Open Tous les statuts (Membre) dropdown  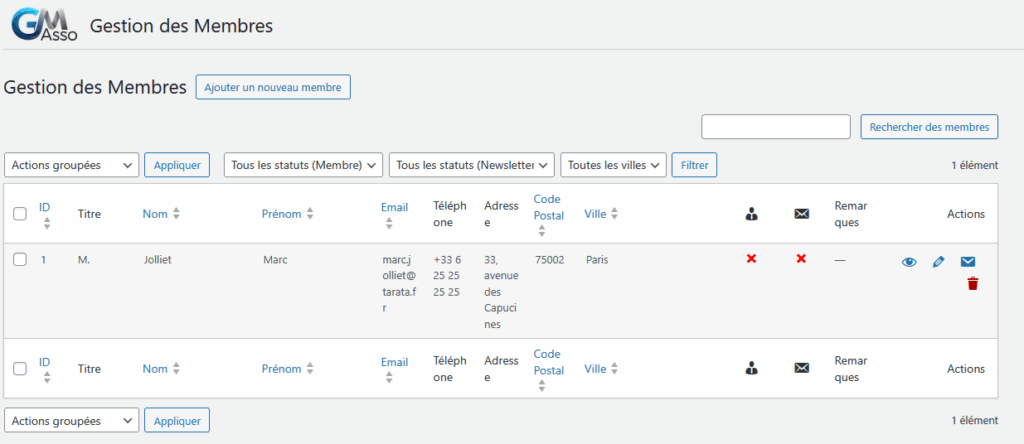[x=303, y=165]
